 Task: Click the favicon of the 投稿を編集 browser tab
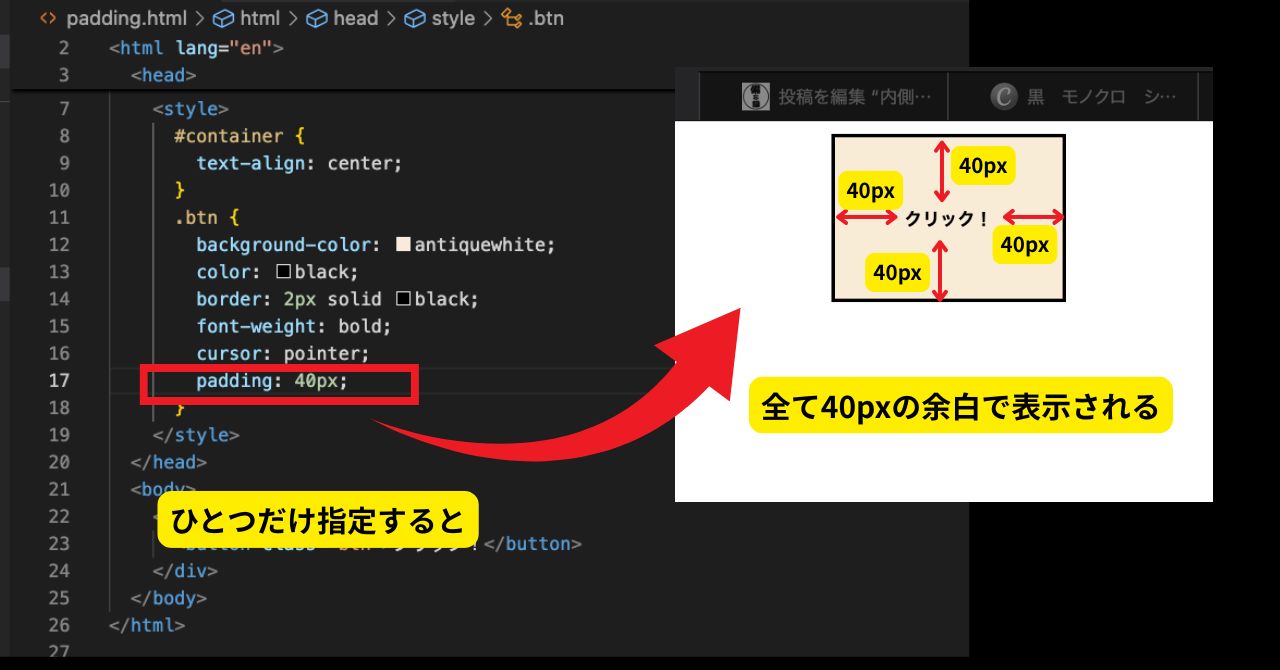(756, 96)
